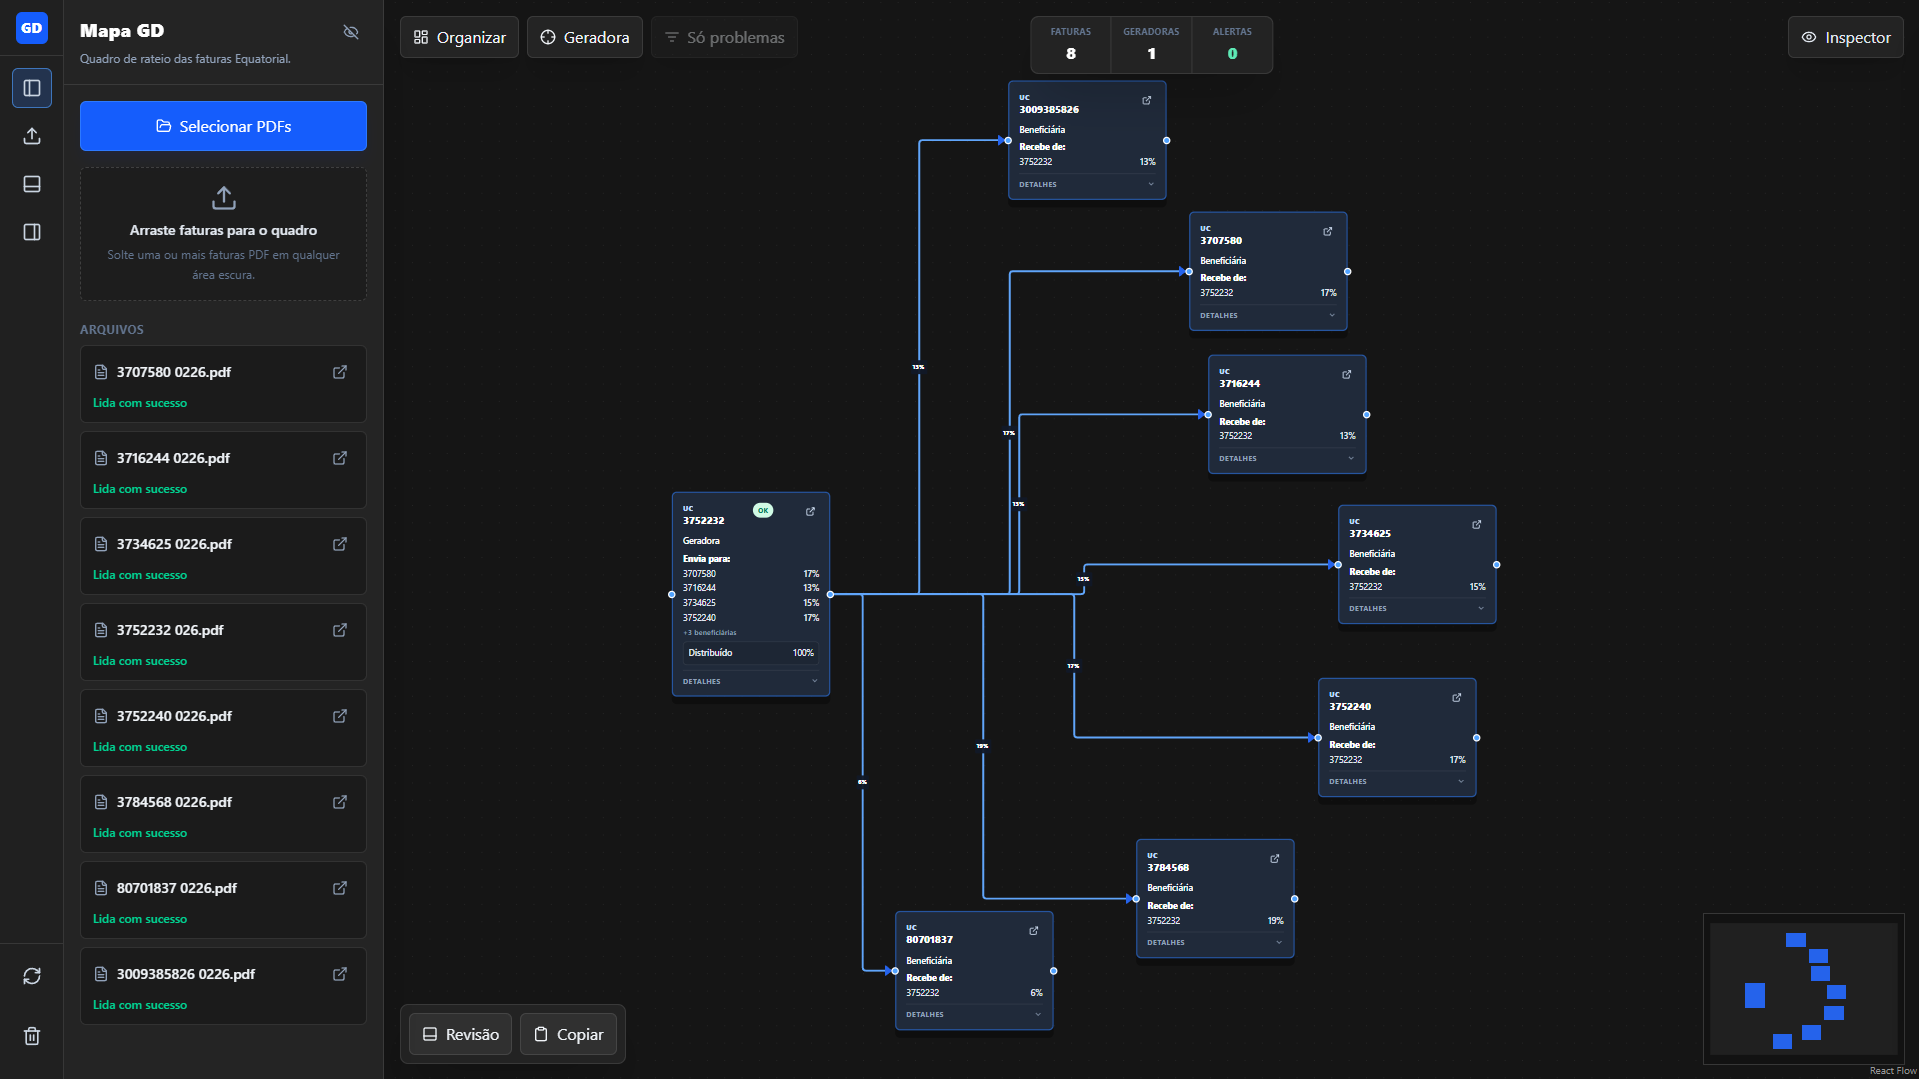The width and height of the screenshot is (1919, 1079).
Task: Expand DETALHES on node 3784568
Action: point(1215,942)
